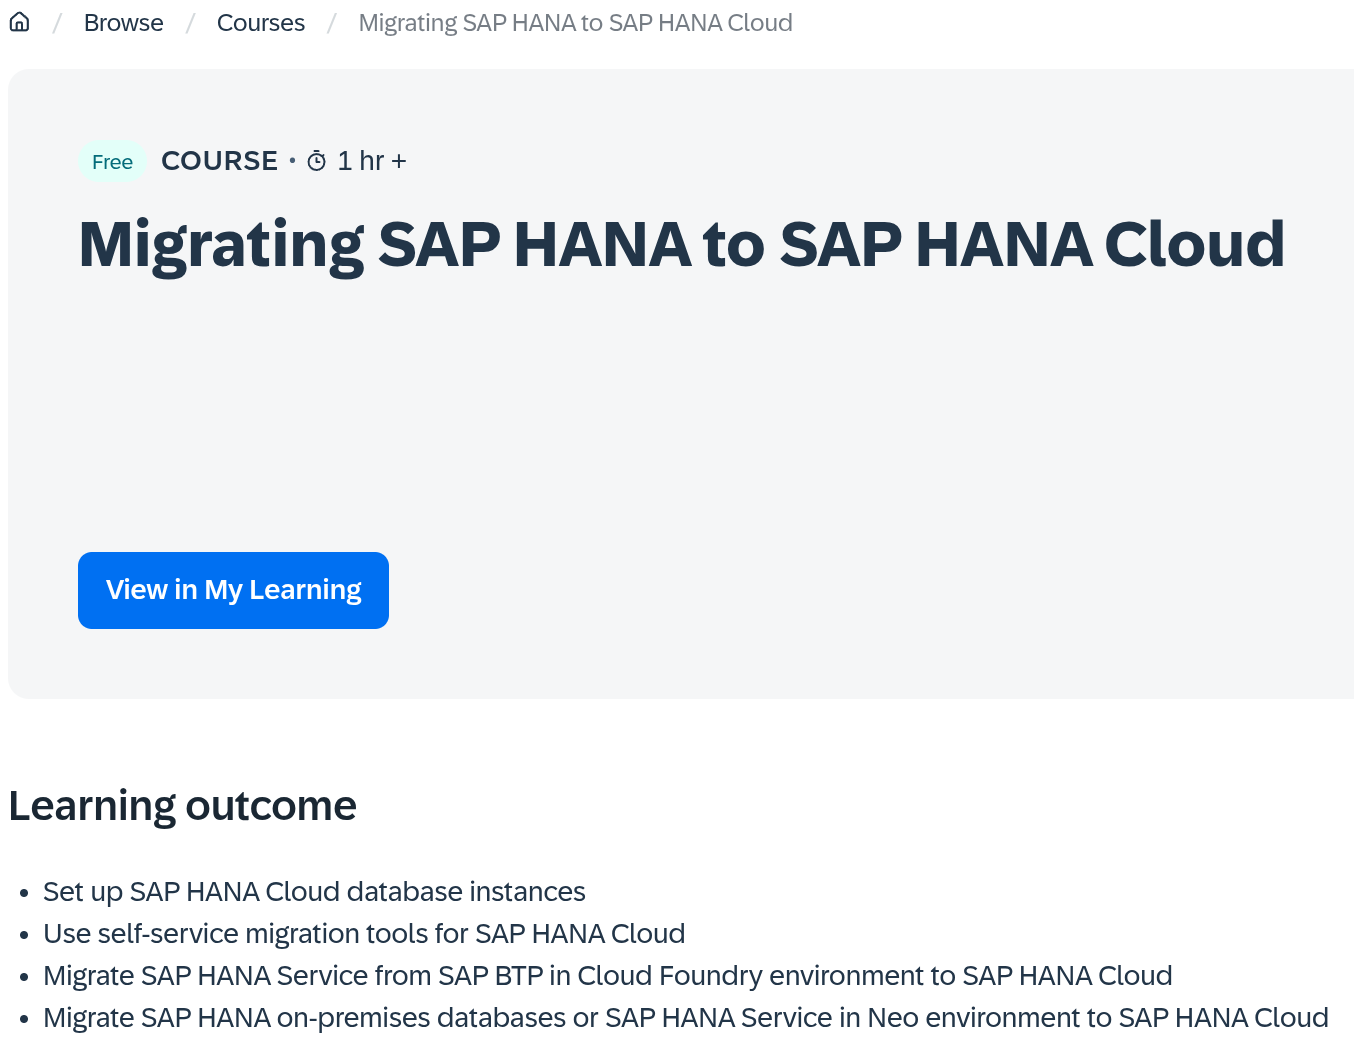Click the current page breadcrumb text
This screenshot has height=1049, width=1354.
[x=575, y=23]
